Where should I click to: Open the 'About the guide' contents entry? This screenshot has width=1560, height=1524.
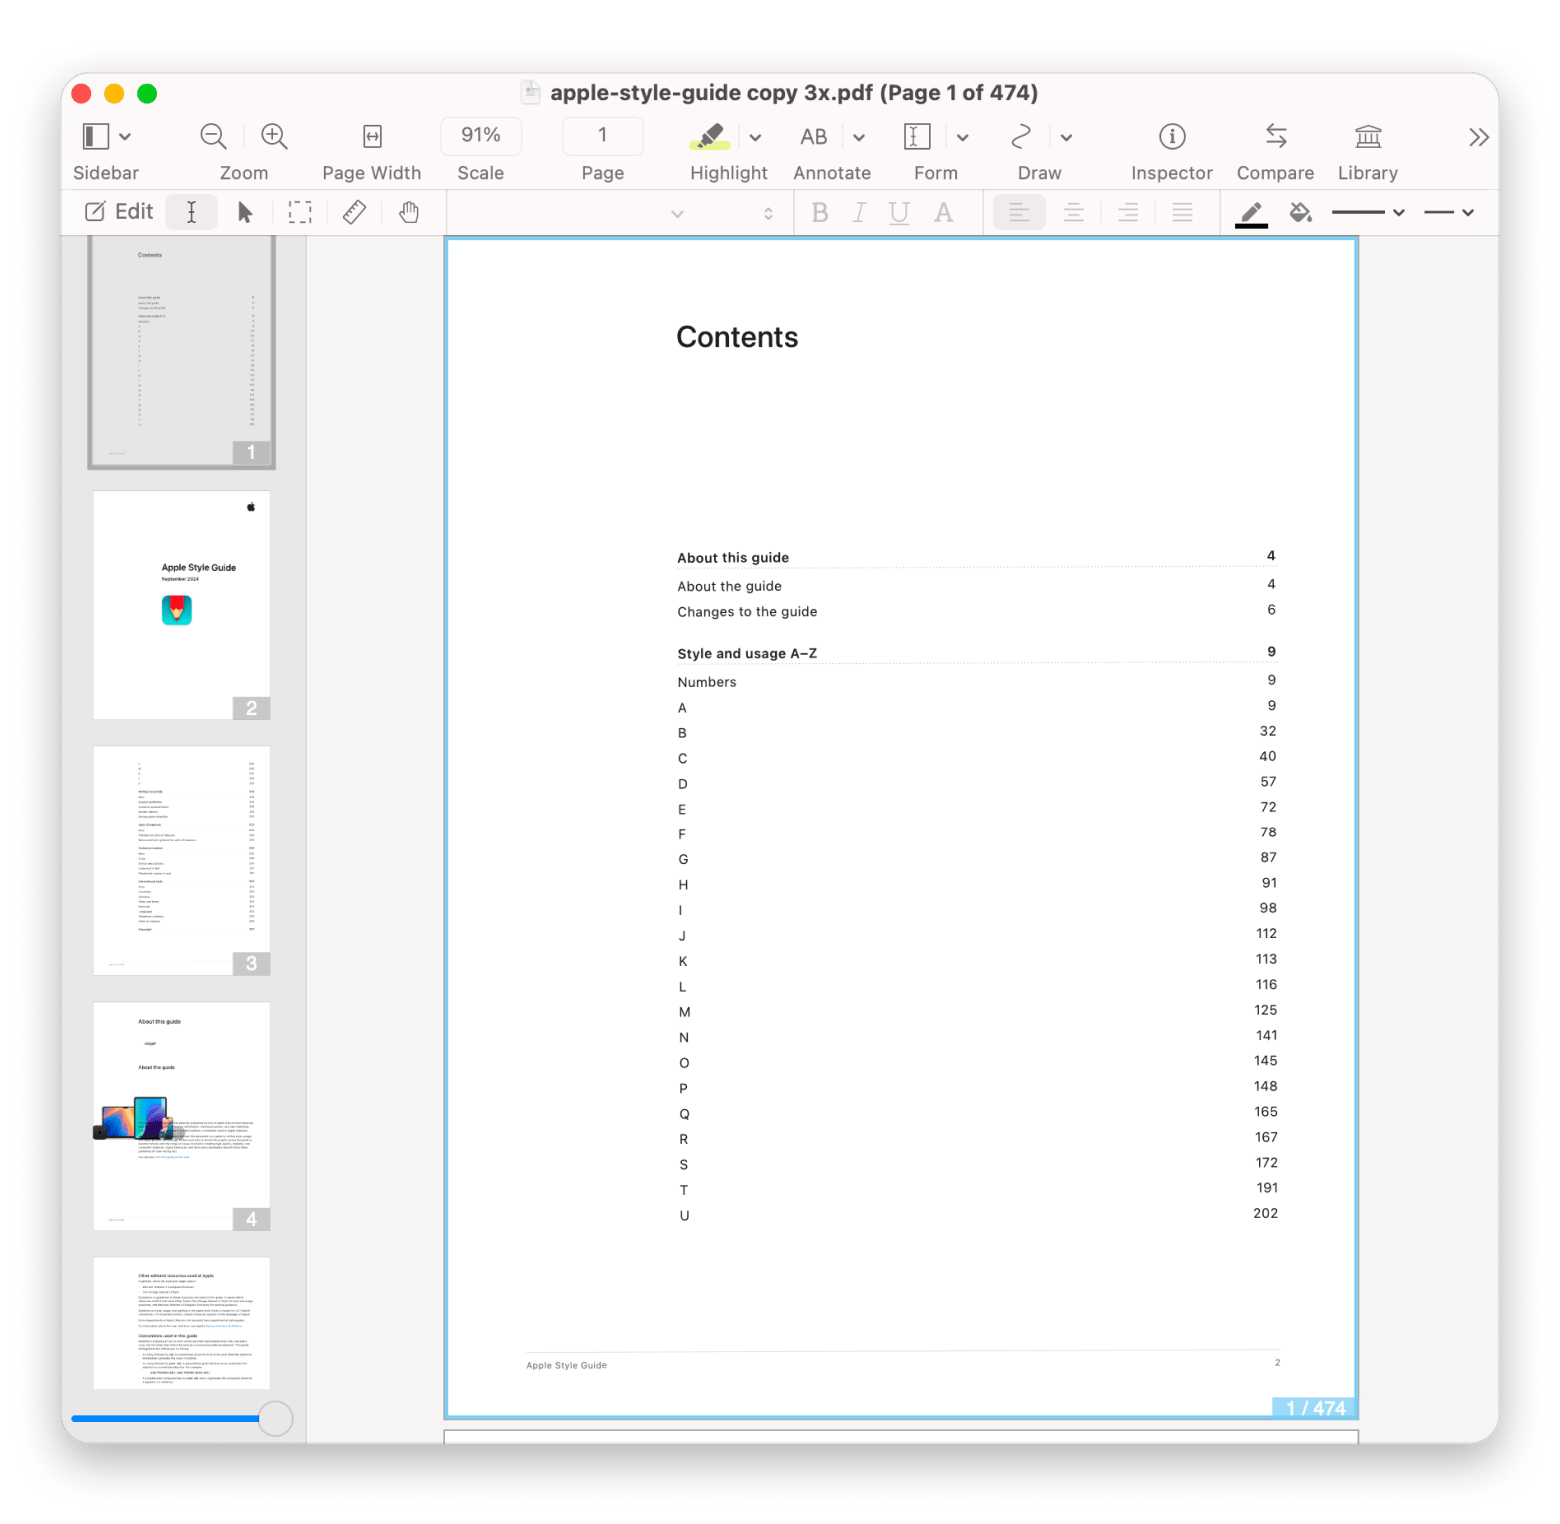coord(729,586)
